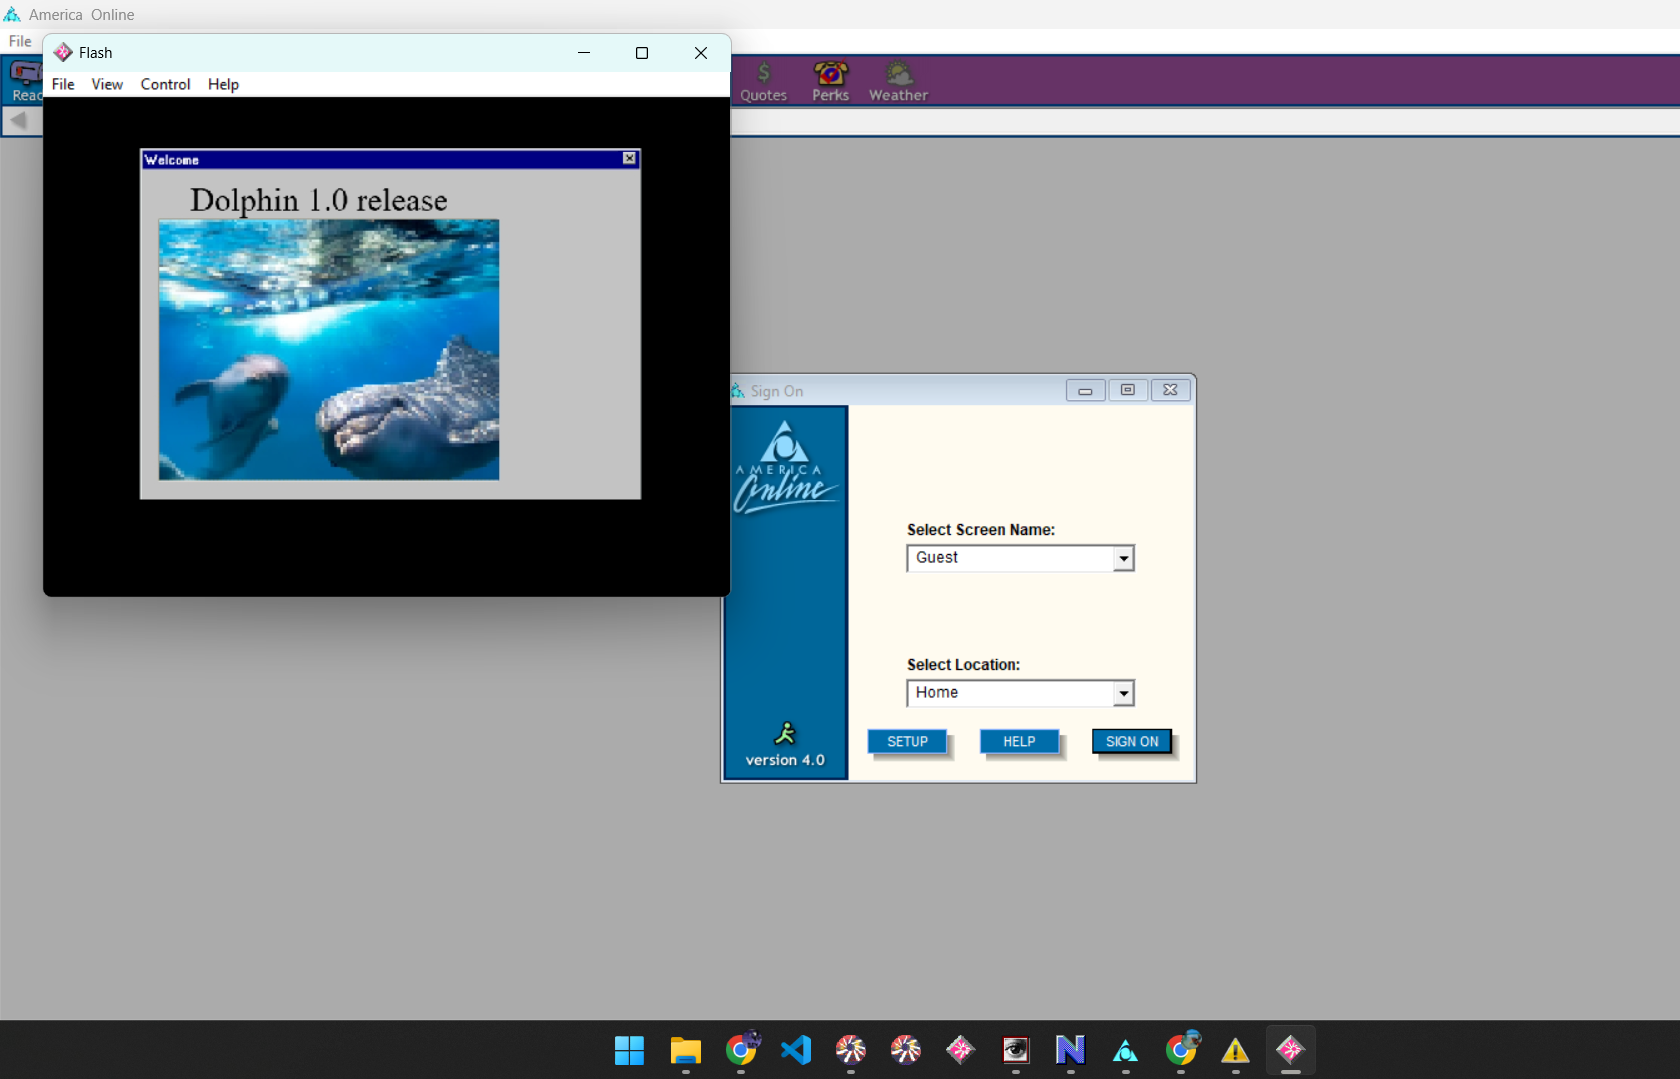Switch to America Online via its taskbar icon
The width and height of the screenshot is (1680, 1079).
pos(1126,1050)
